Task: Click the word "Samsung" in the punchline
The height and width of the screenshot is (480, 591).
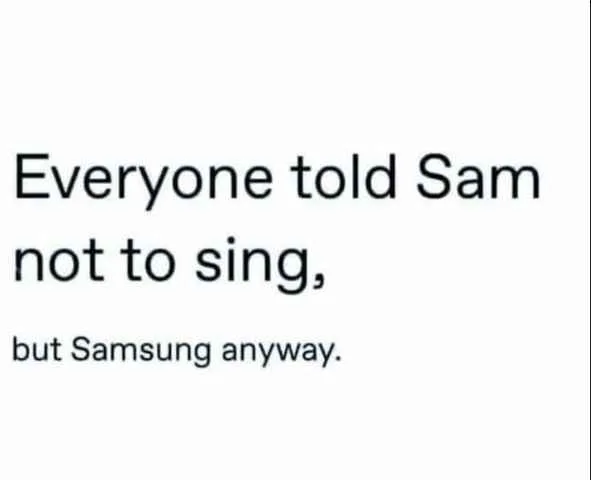Action: point(141,351)
